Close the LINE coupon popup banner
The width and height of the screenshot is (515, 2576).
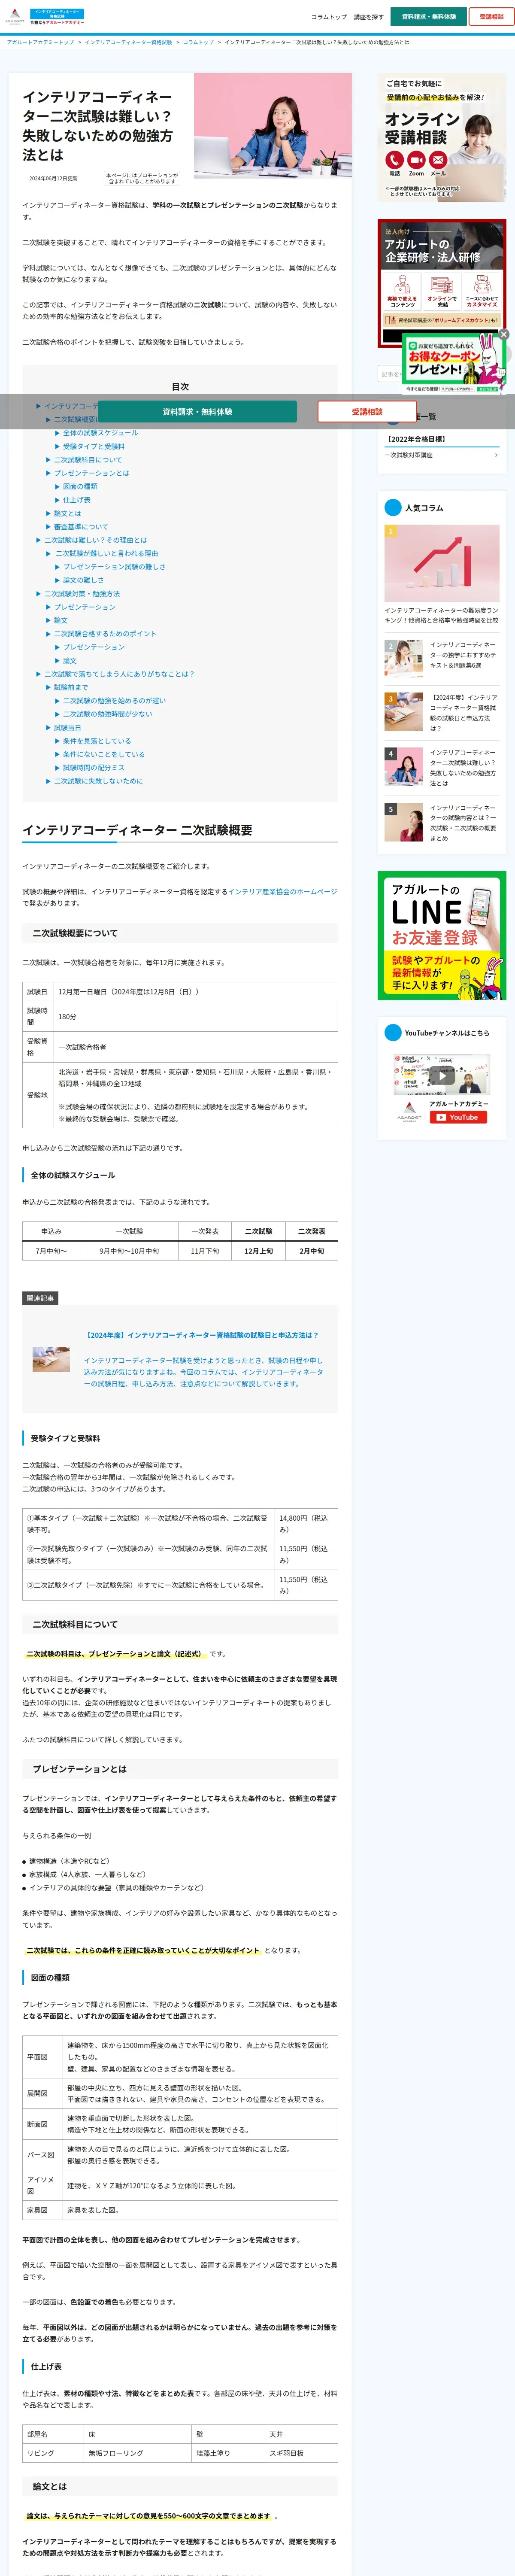504,334
